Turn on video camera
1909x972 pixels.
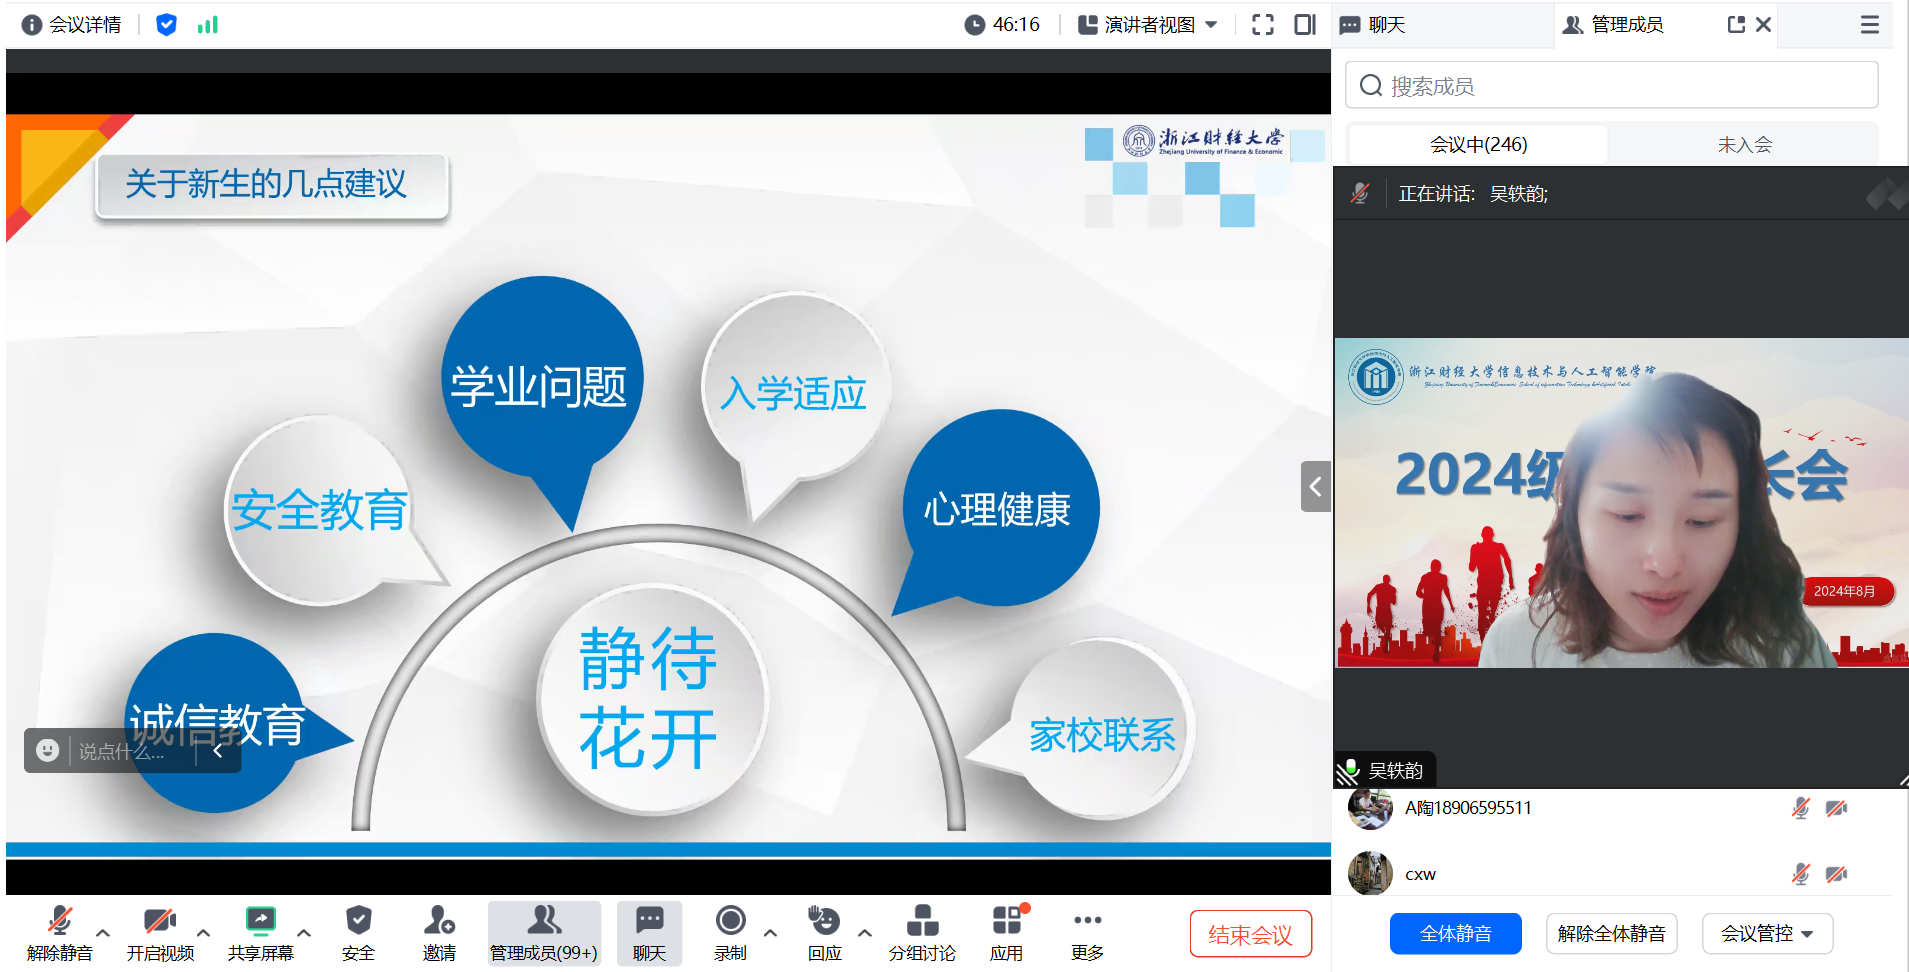pyautogui.click(x=160, y=921)
